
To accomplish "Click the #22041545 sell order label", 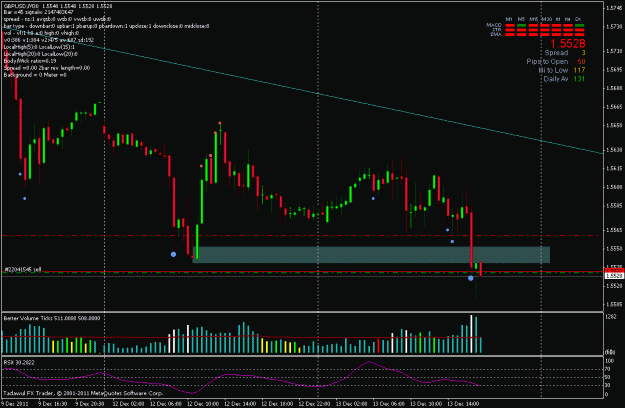I will [x=22, y=269].
